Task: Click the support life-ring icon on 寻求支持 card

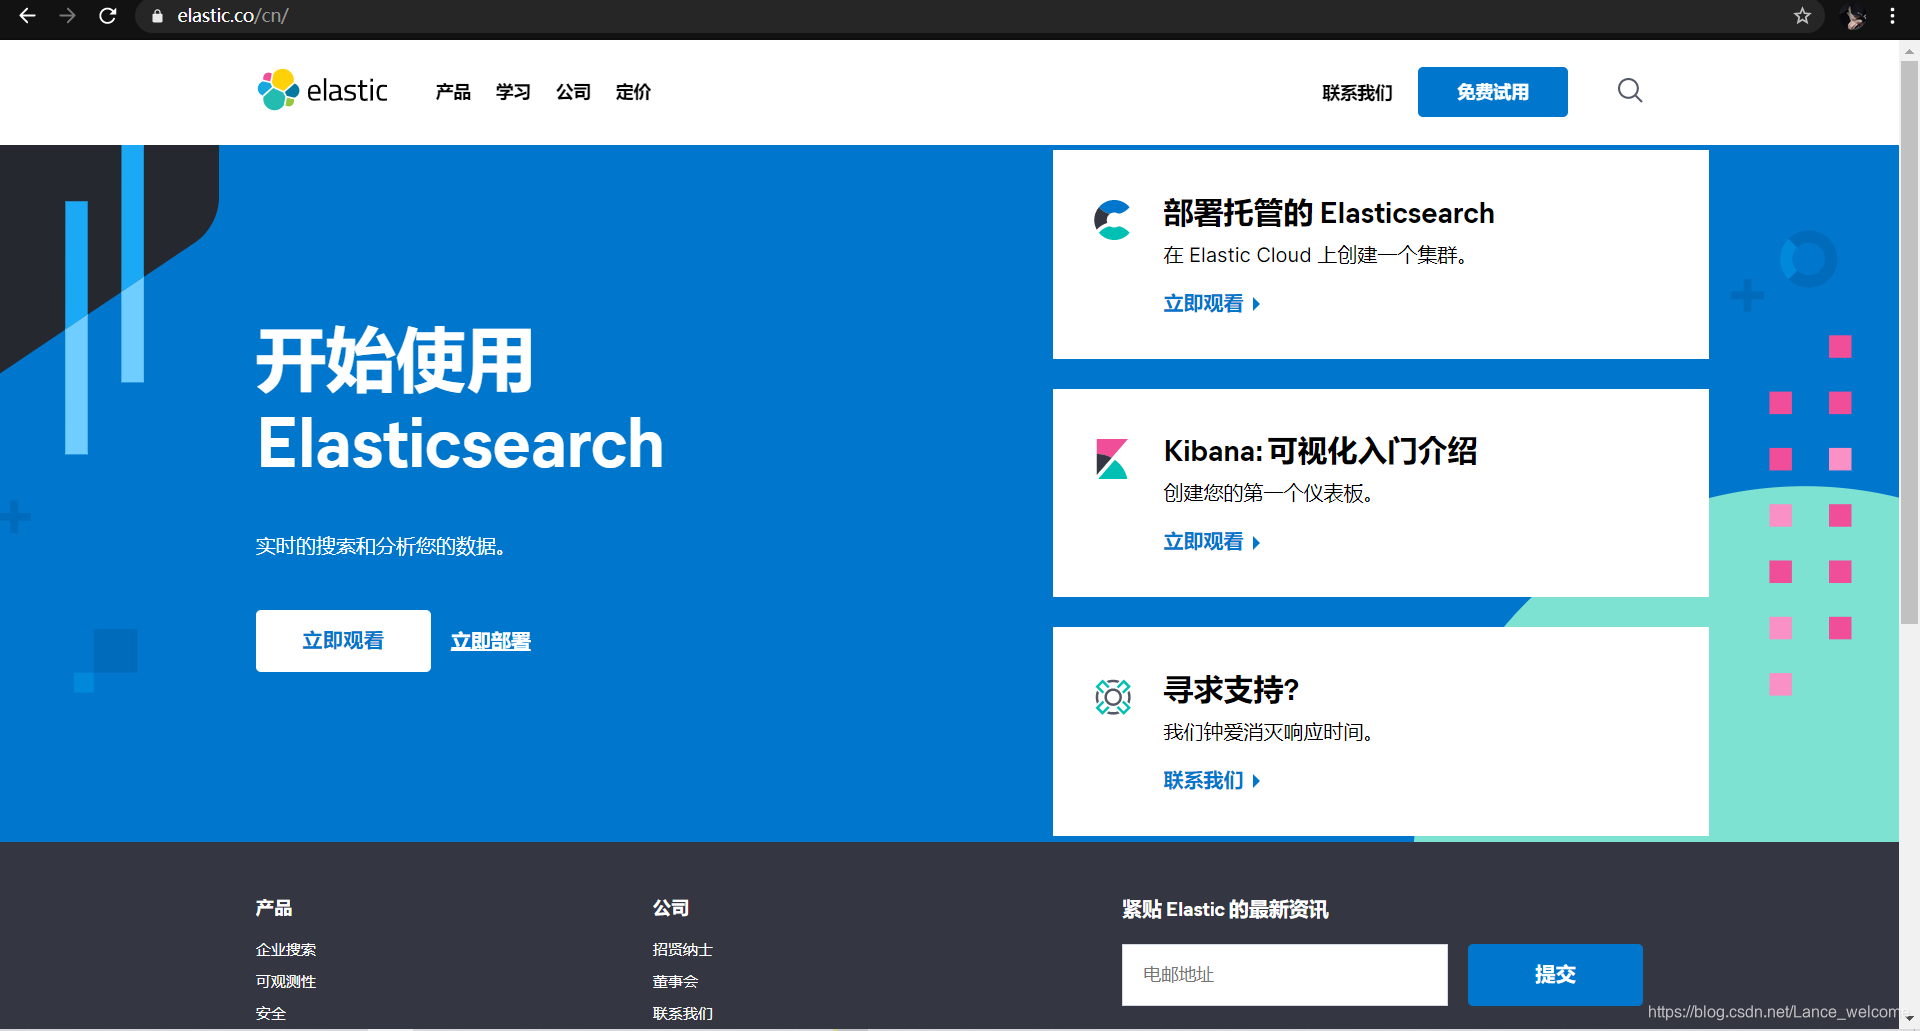Action: point(1113,697)
